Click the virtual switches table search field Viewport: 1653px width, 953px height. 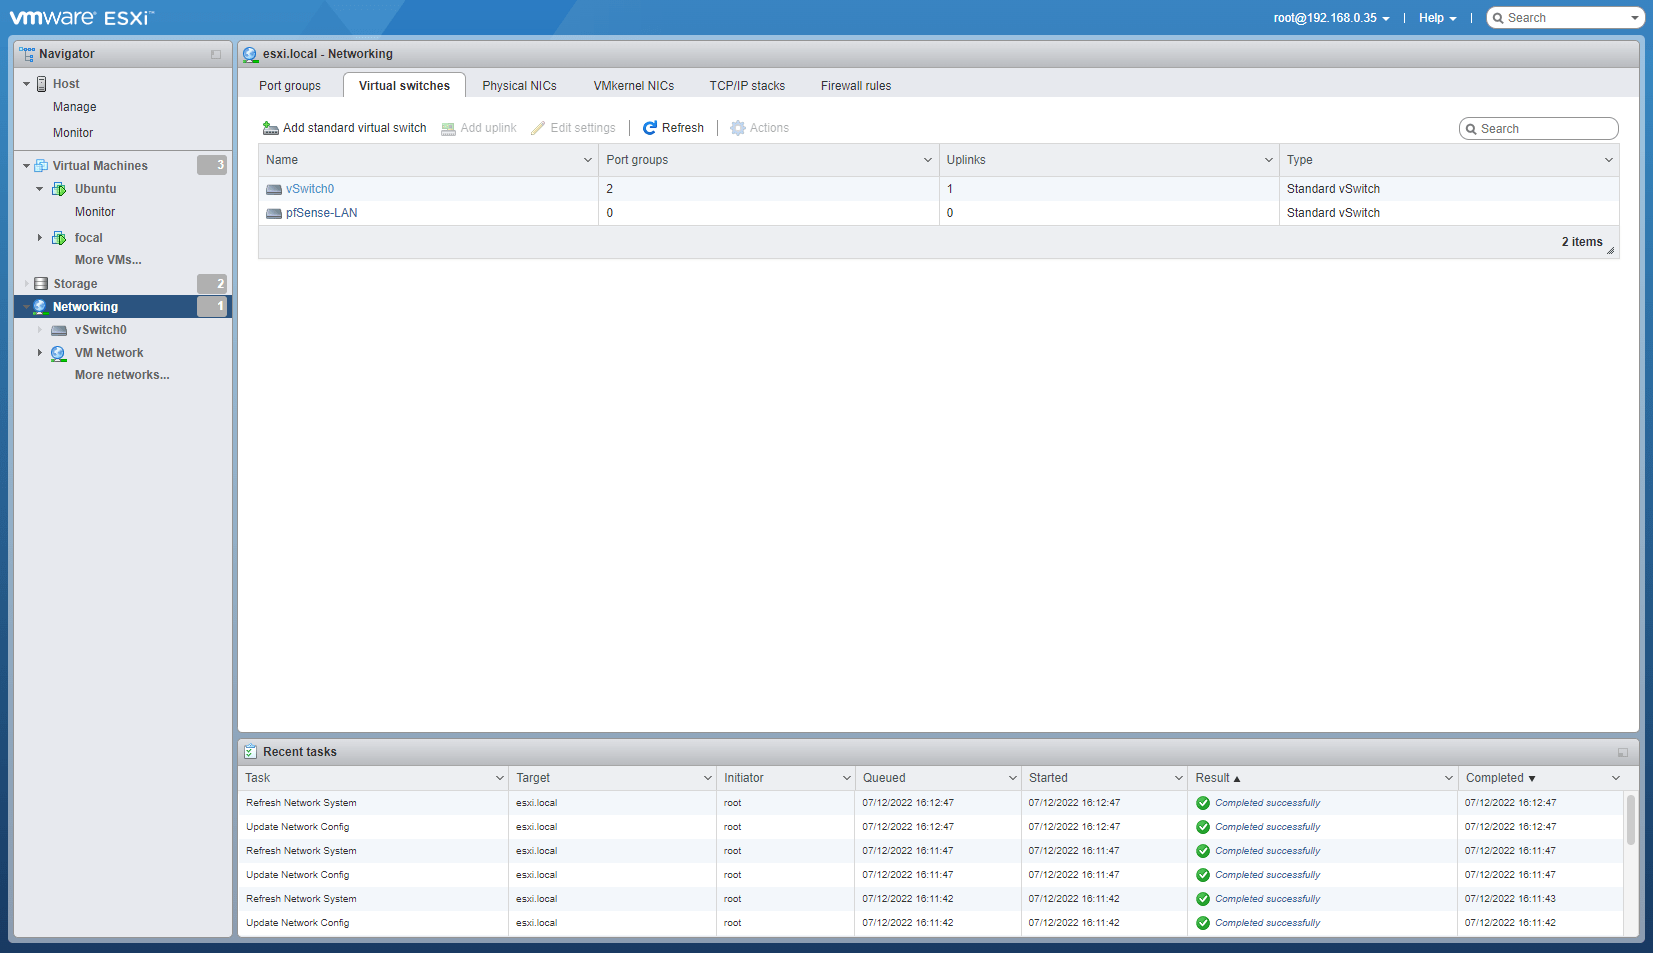click(x=1539, y=129)
